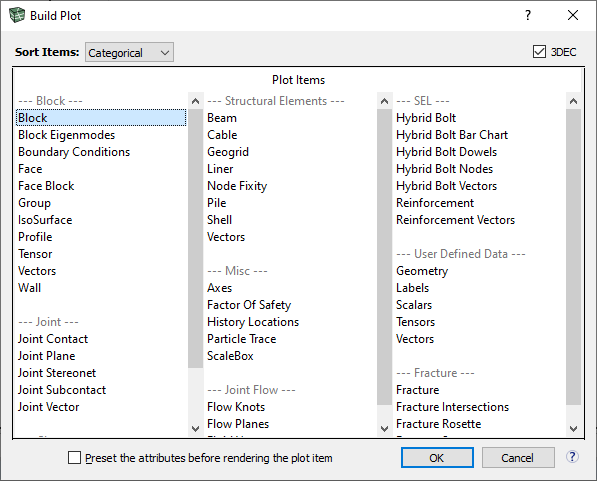Click down arrow of the first column scrollbar

195,429
